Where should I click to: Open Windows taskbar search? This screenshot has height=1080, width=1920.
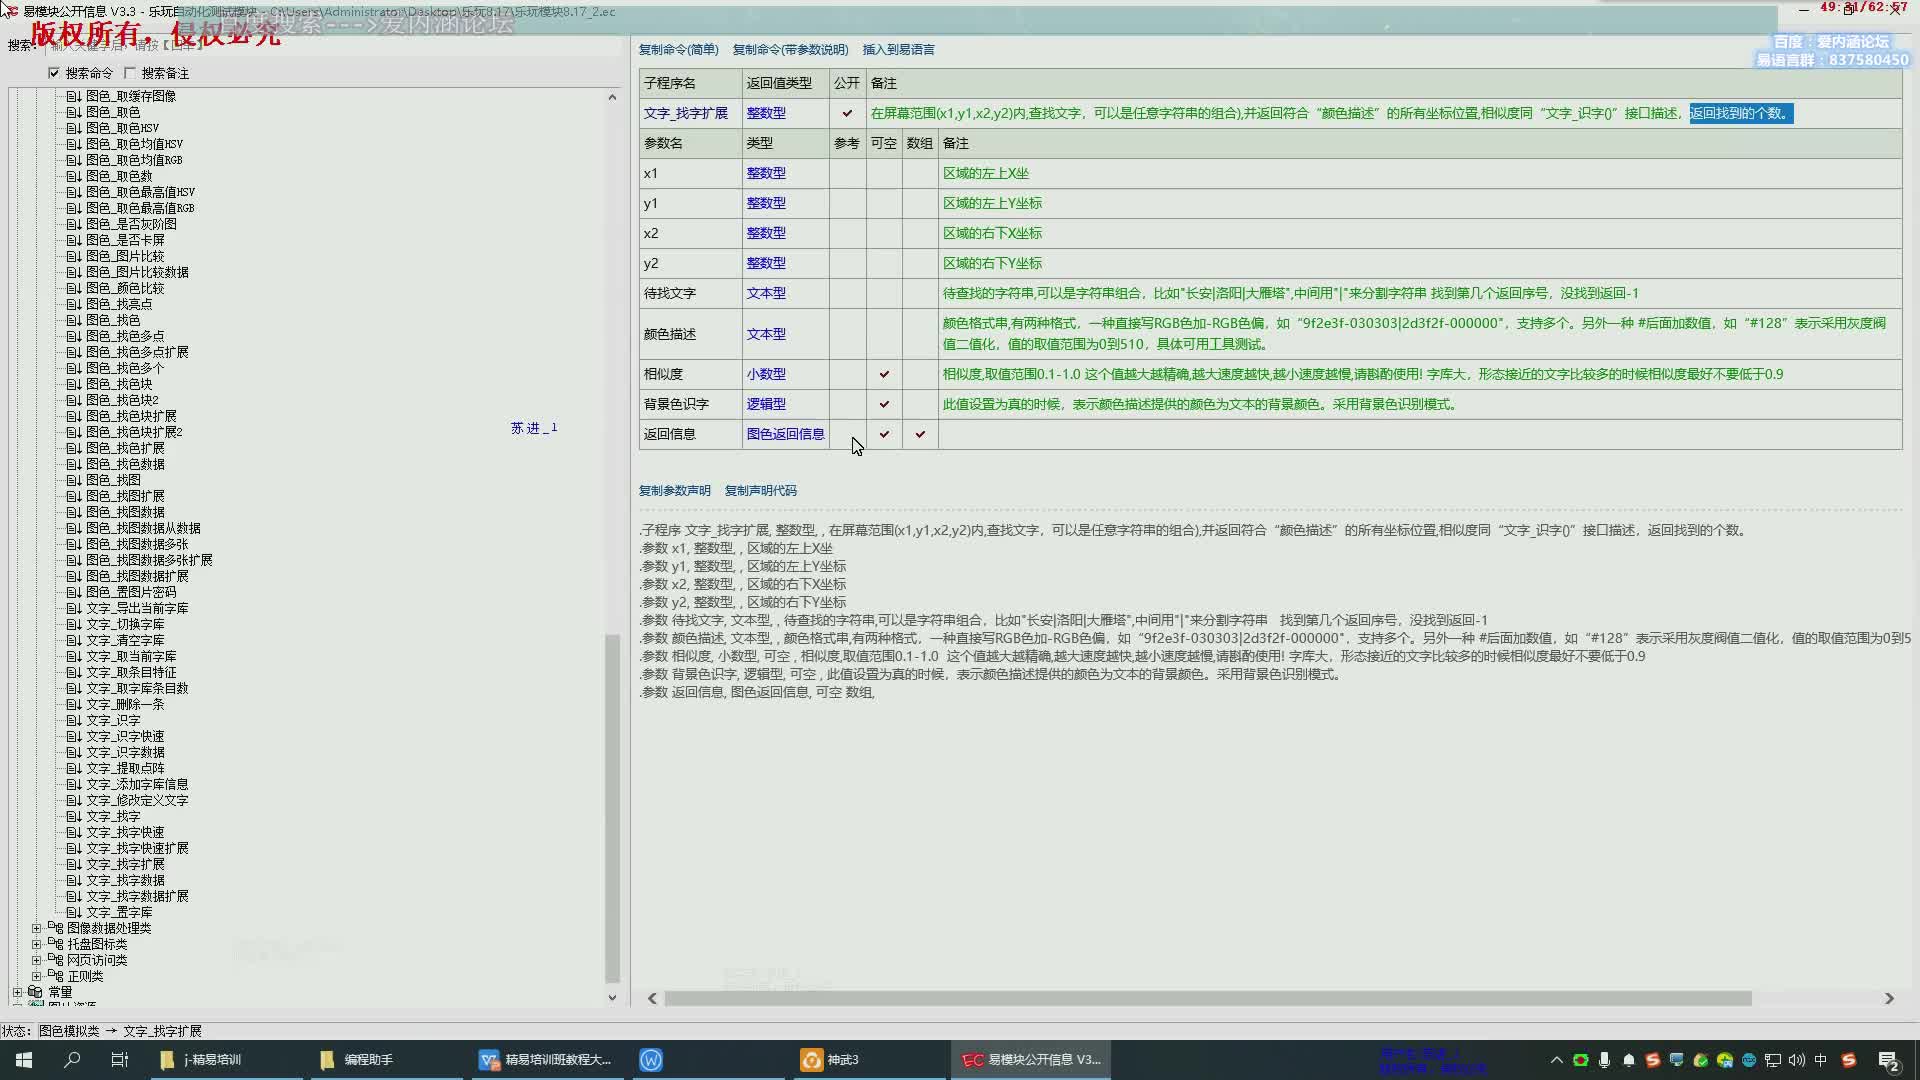pos(72,1060)
